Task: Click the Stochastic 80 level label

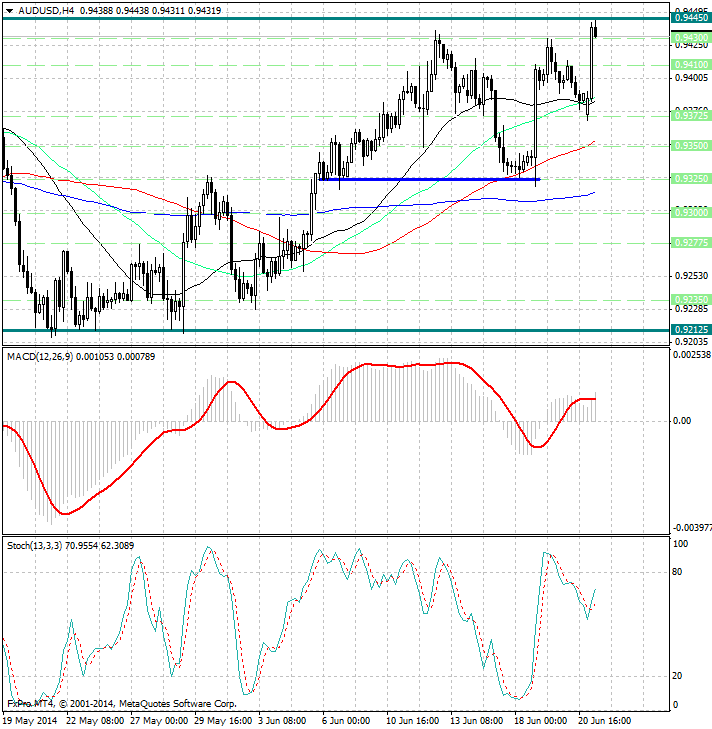Action: [x=678, y=572]
